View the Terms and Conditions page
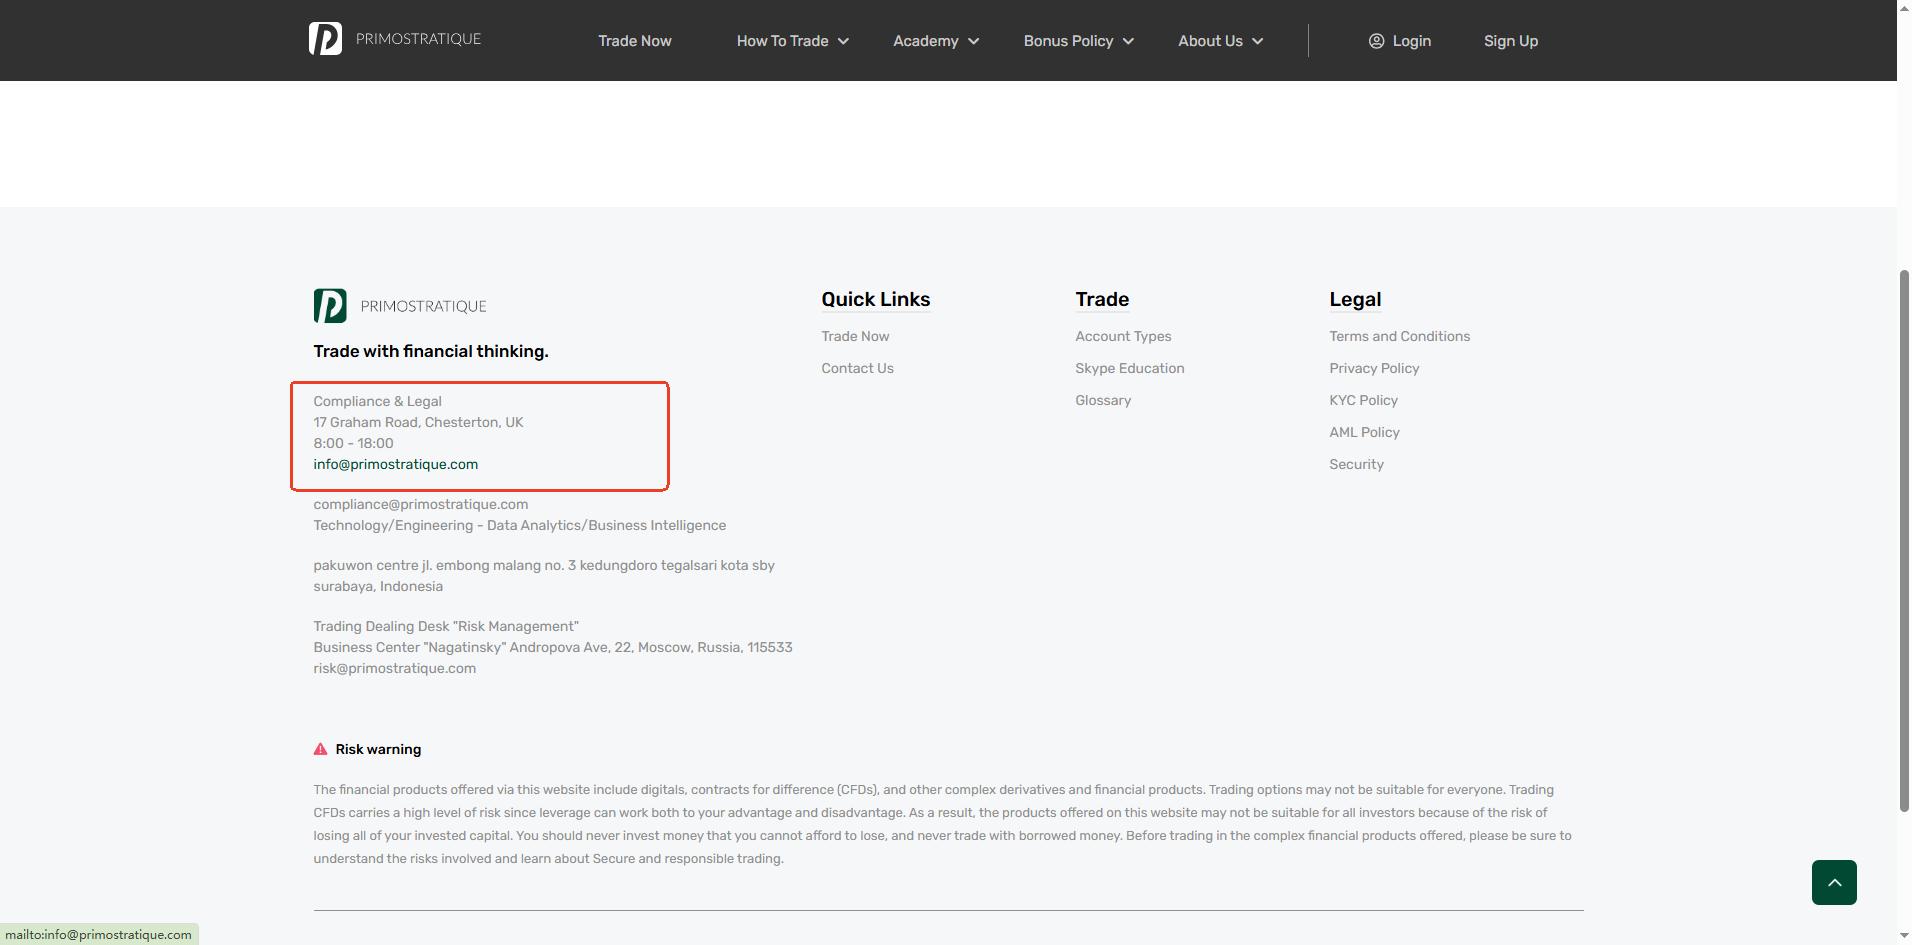Screen dimensions: 1912x945 pos(1399,336)
